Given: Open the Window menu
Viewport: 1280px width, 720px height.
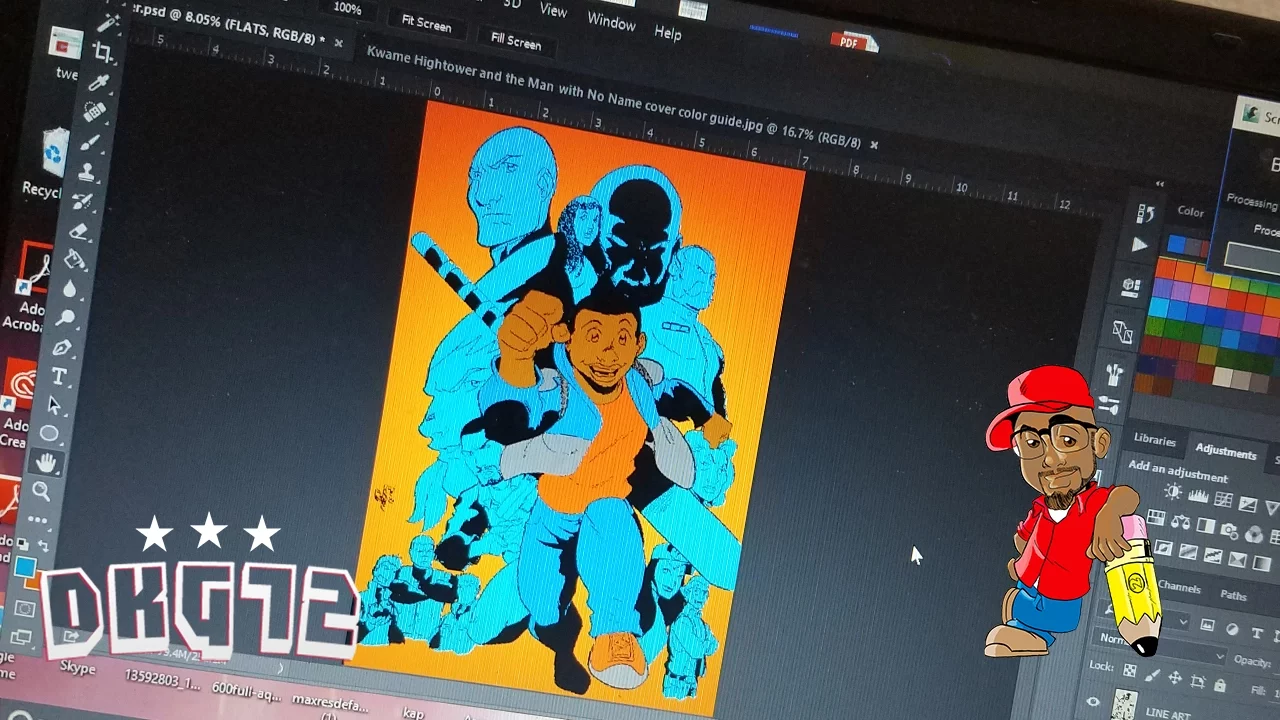Looking at the screenshot, I should [611, 21].
